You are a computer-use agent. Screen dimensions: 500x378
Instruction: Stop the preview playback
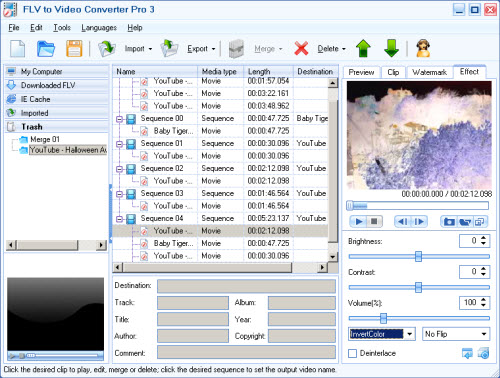pos(374,222)
